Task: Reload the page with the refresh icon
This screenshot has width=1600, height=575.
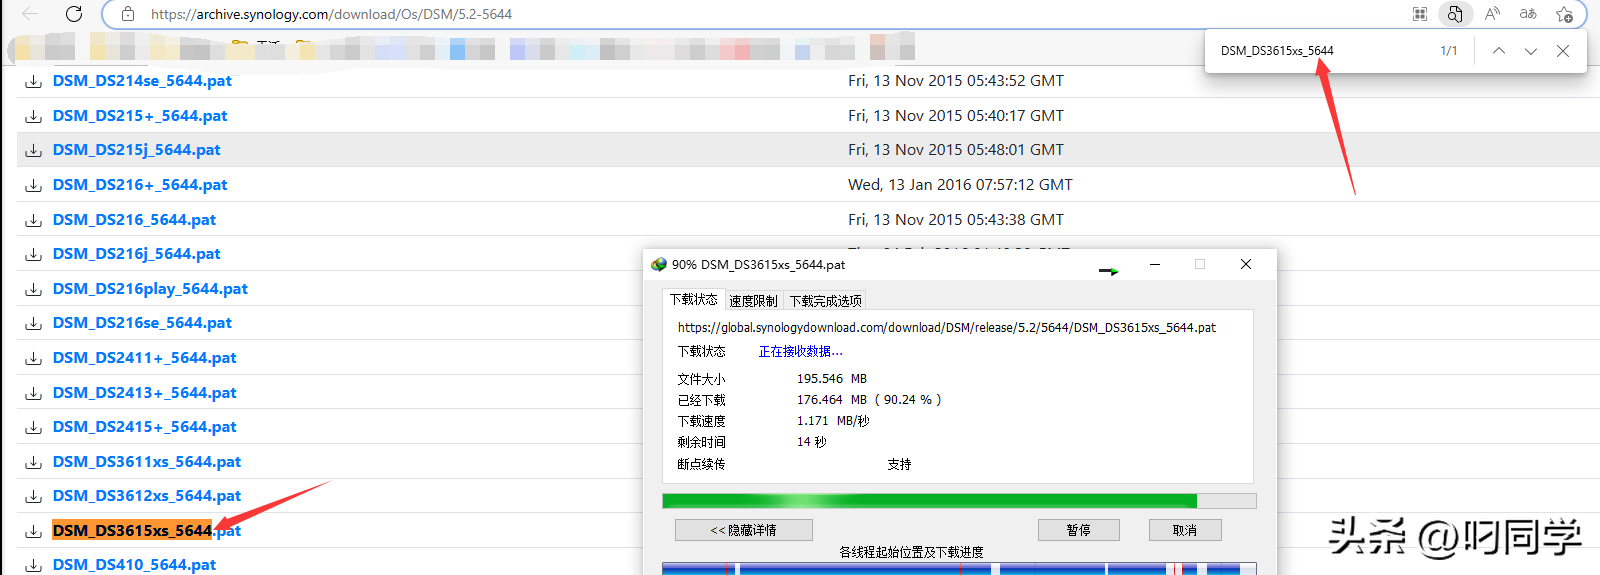Action: pos(74,14)
